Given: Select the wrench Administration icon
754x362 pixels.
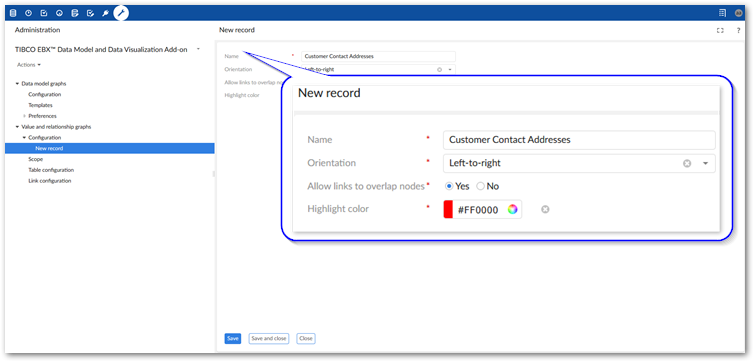Looking at the screenshot, I should coord(121,13).
